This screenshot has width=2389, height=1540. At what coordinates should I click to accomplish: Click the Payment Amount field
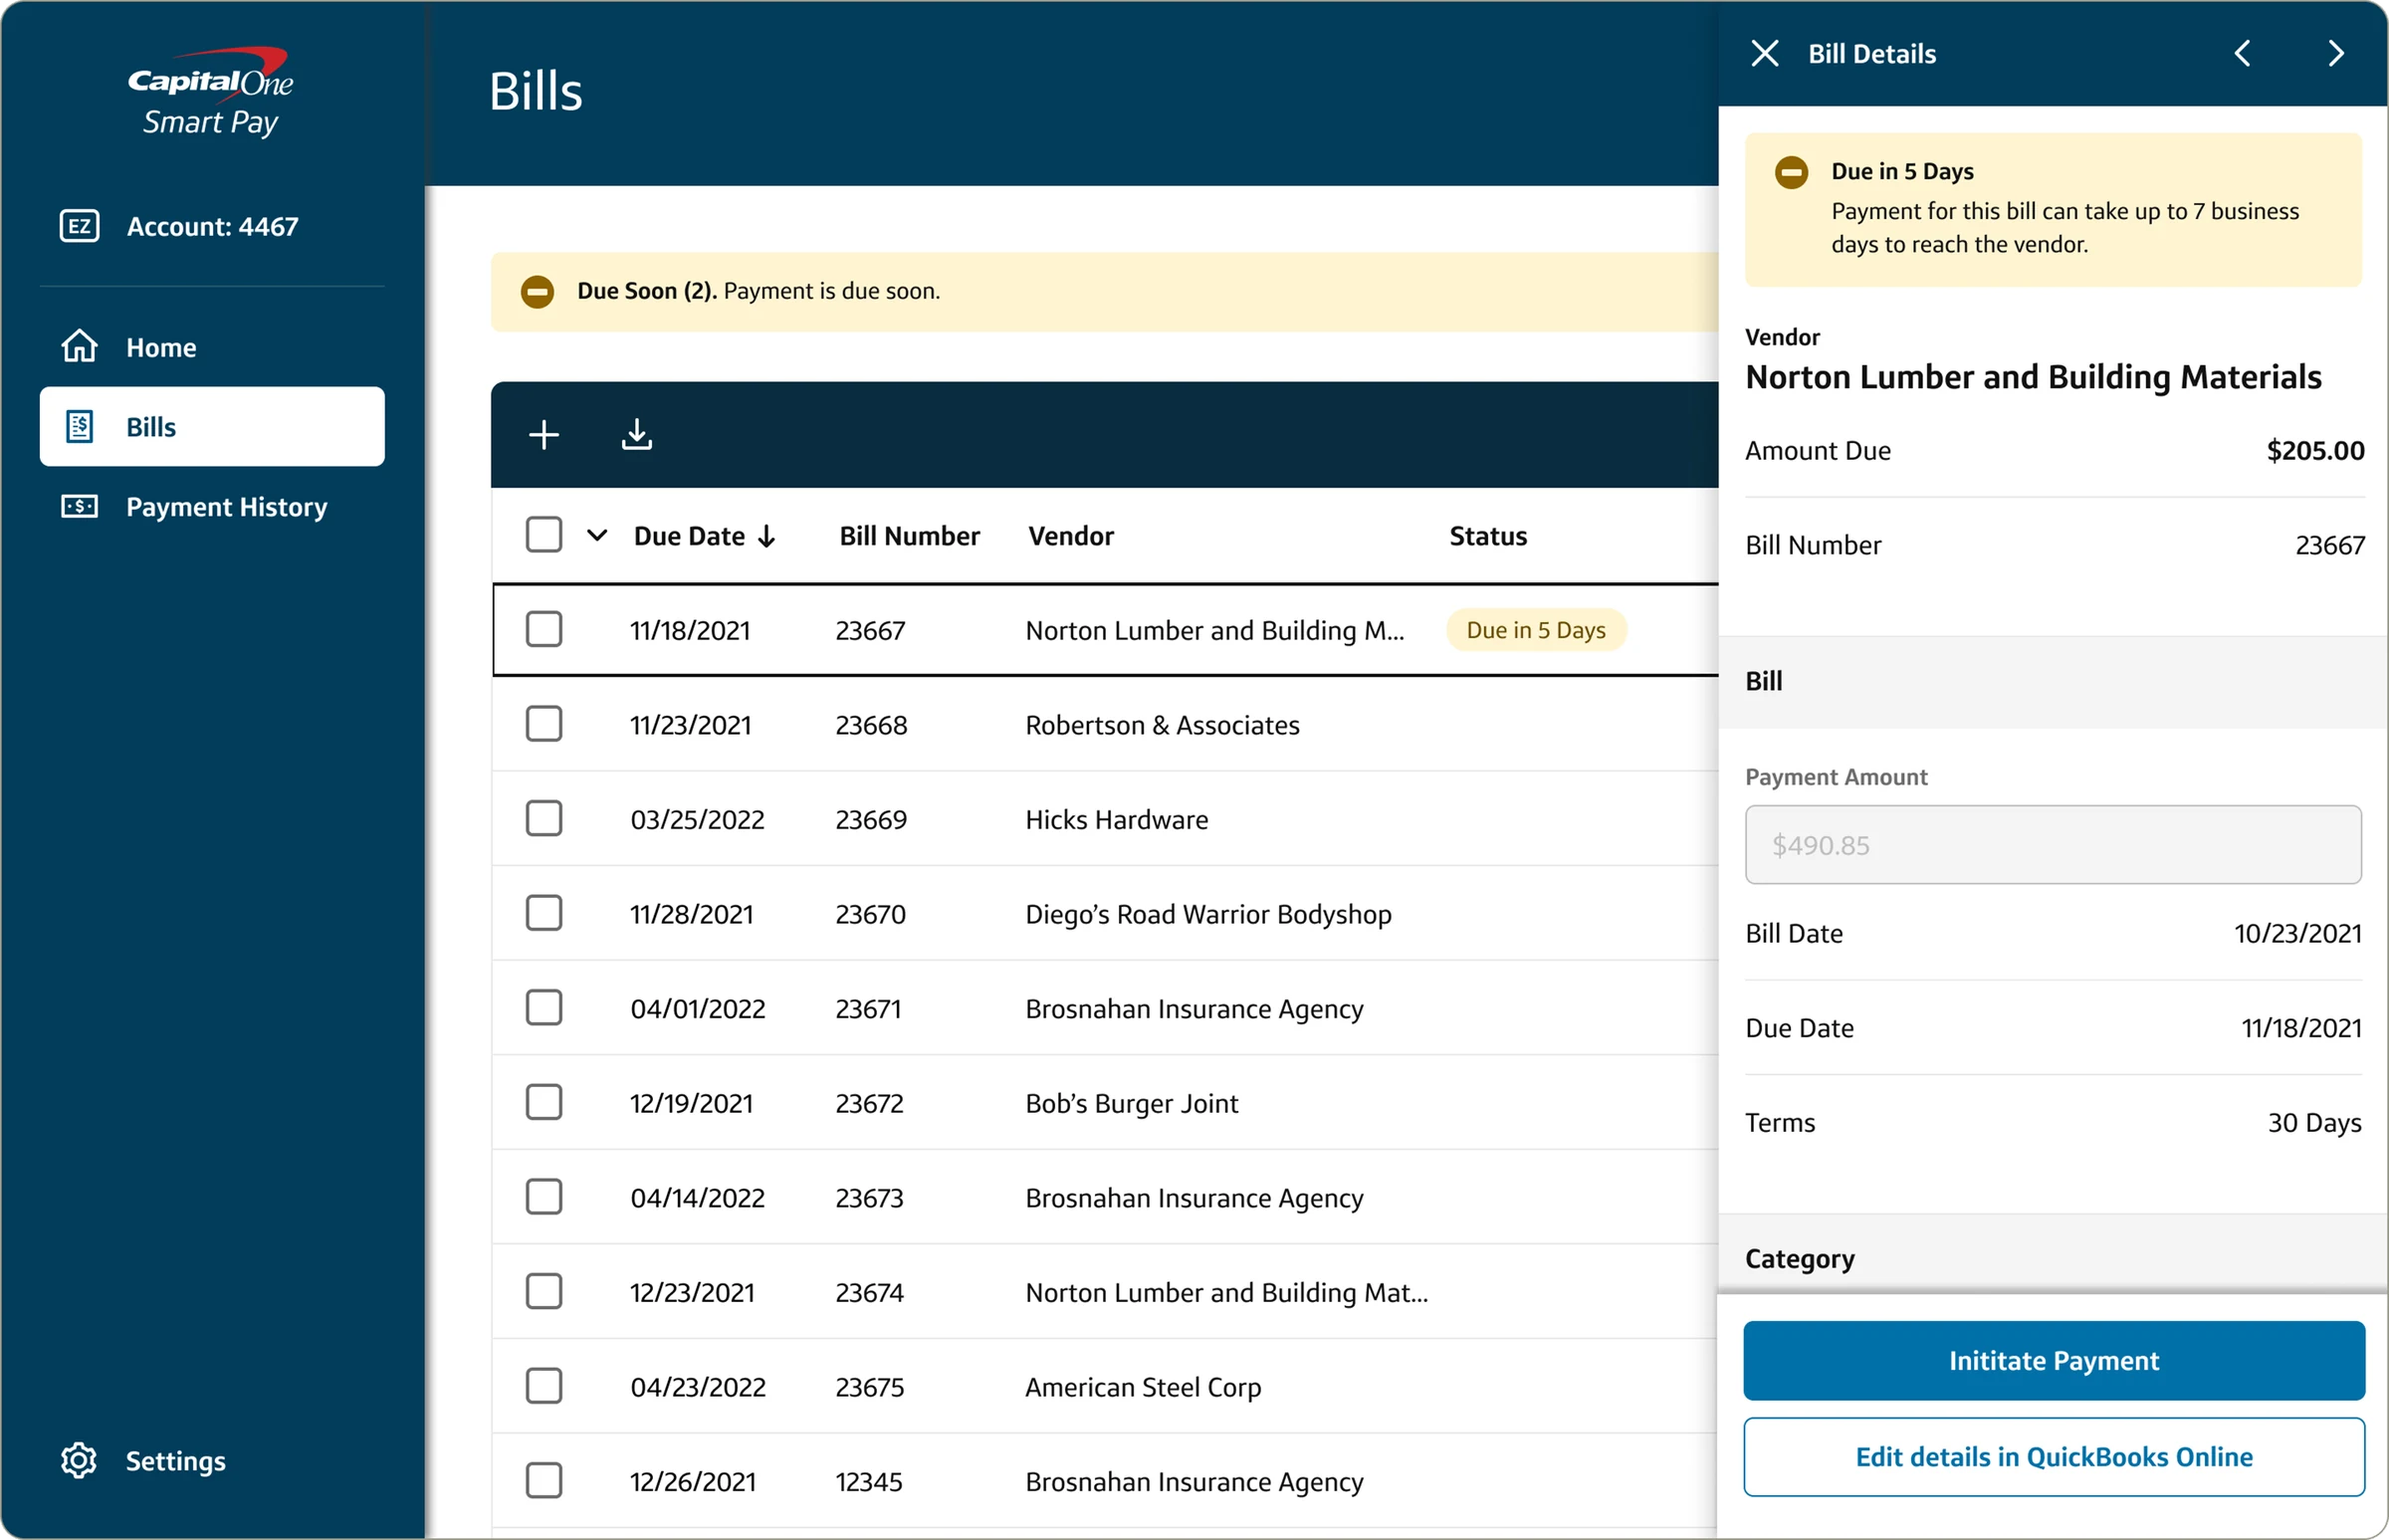(x=2053, y=845)
